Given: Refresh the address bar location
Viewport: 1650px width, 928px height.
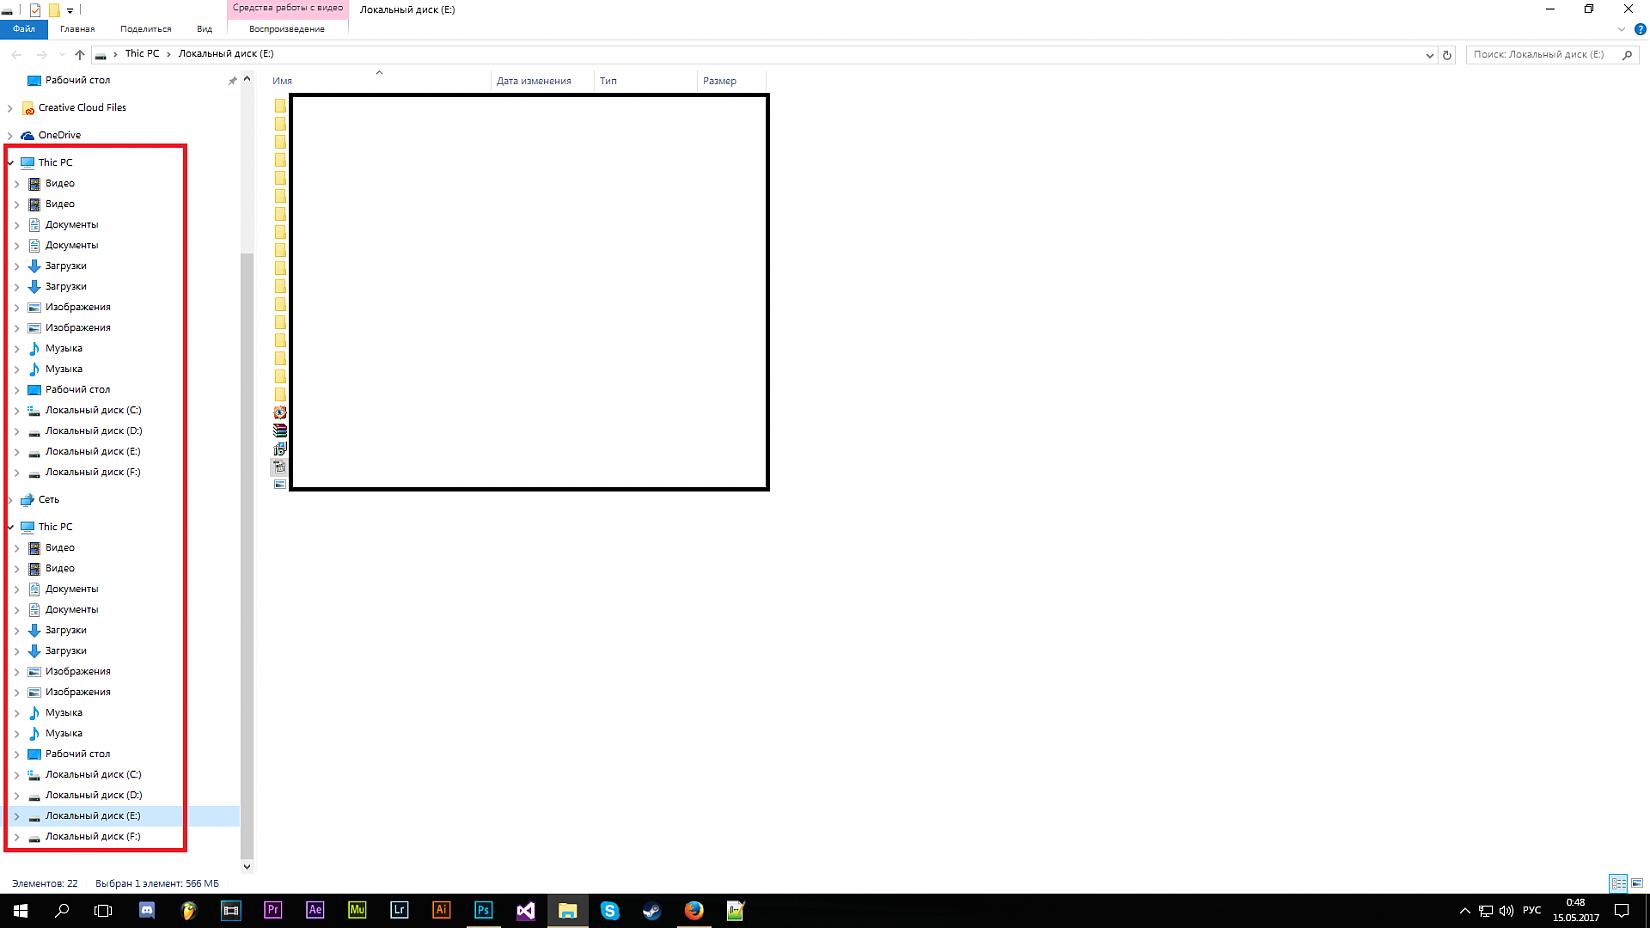Looking at the screenshot, I should pyautogui.click(x=1446, y=55).
